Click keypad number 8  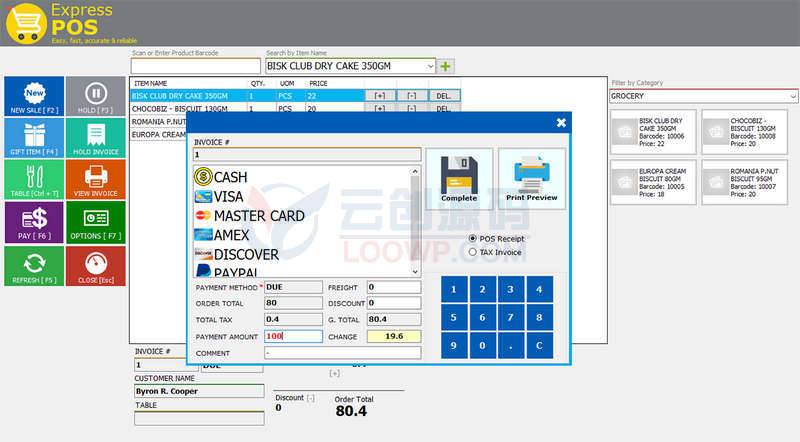(539, 317)
